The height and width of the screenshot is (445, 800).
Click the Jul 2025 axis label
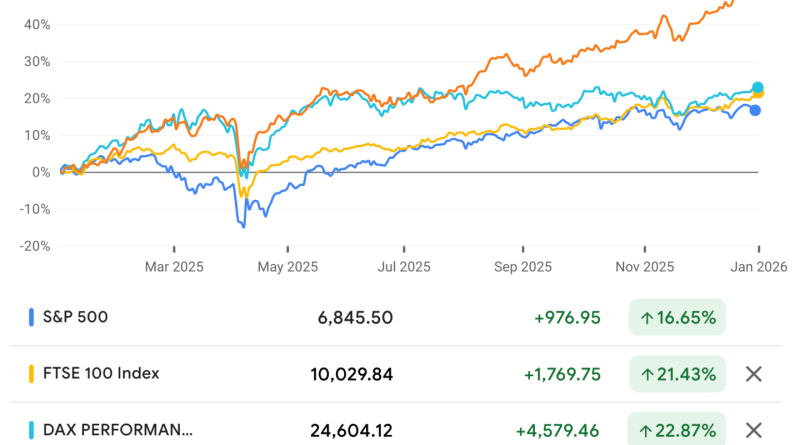tap(405, 267)
